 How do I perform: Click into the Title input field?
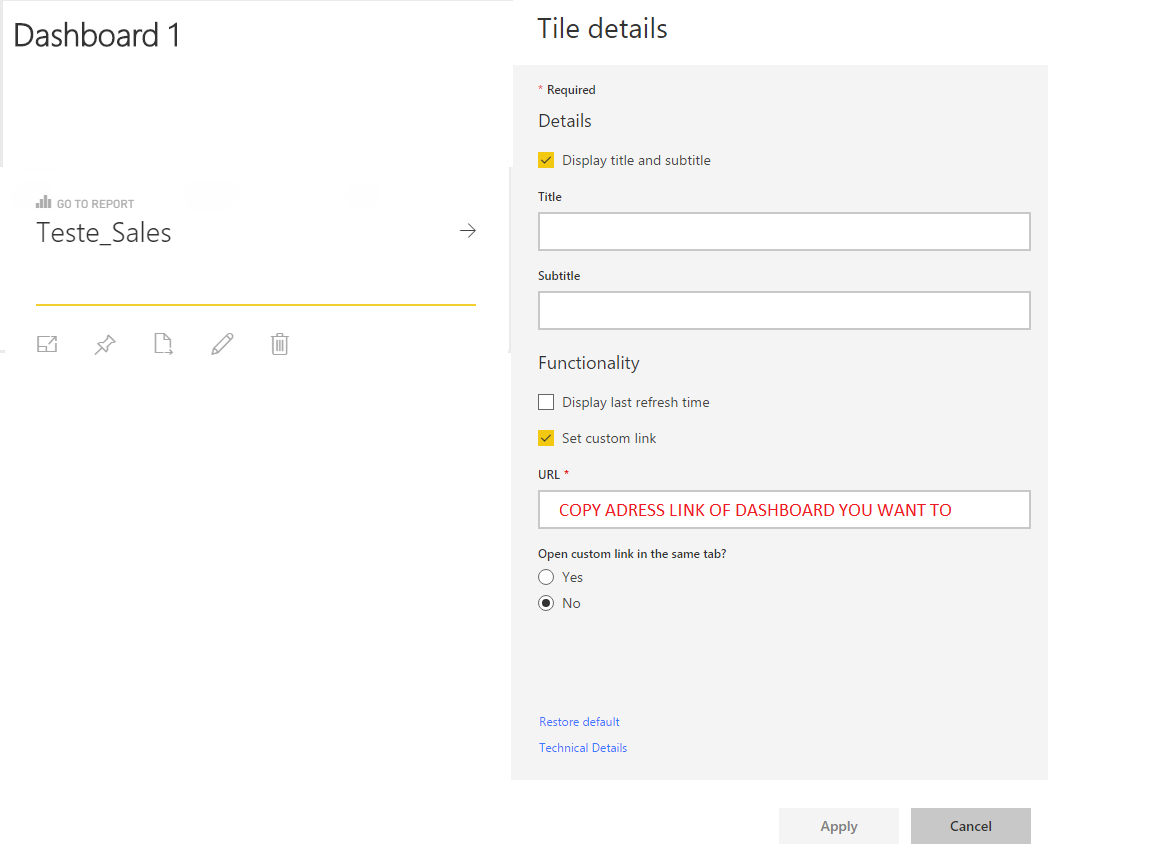[784, 231]
